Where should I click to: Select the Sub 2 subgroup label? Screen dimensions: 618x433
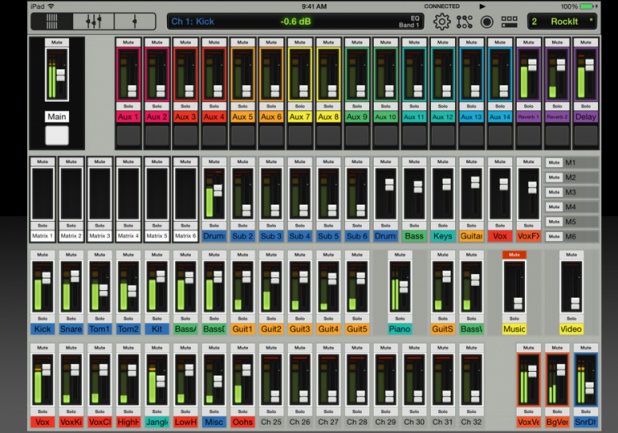[242, 236]
